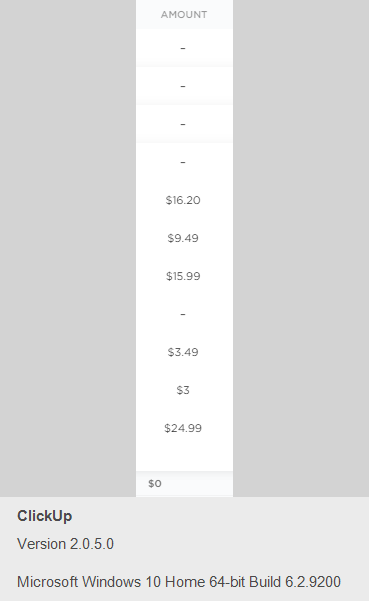Click the $3 amount value
This screenshot has width=369, height=601.
[183, 390]
